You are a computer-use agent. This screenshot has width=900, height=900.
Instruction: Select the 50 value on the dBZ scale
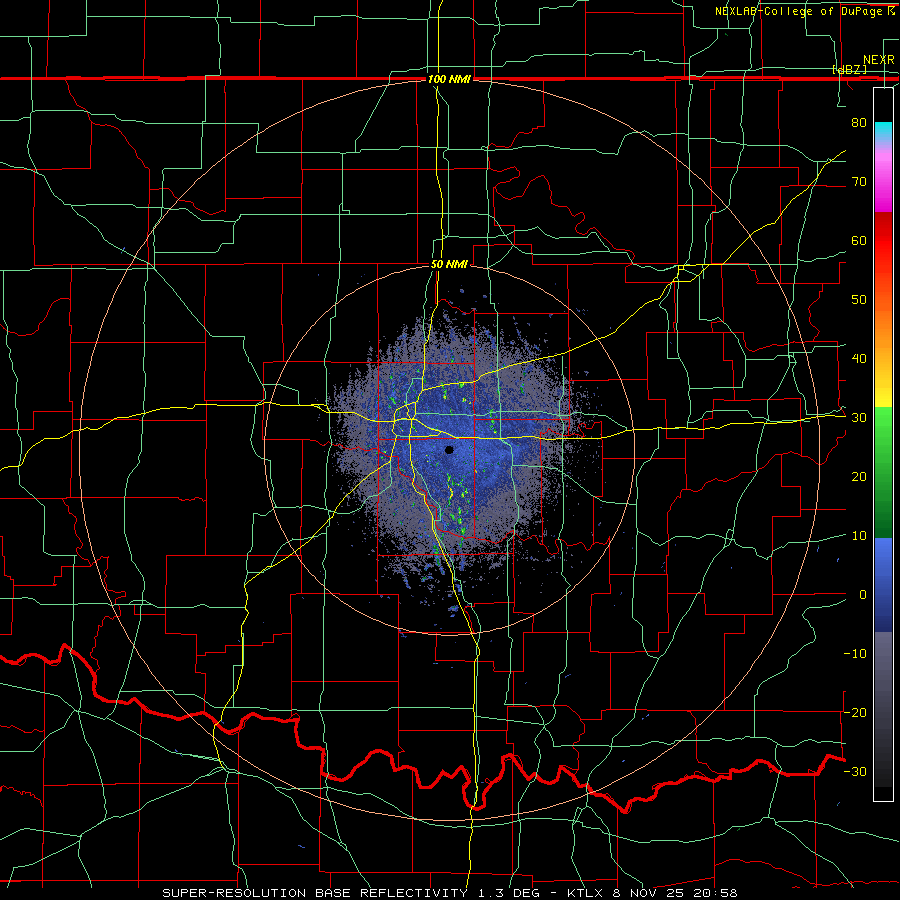tap(859, 300)
